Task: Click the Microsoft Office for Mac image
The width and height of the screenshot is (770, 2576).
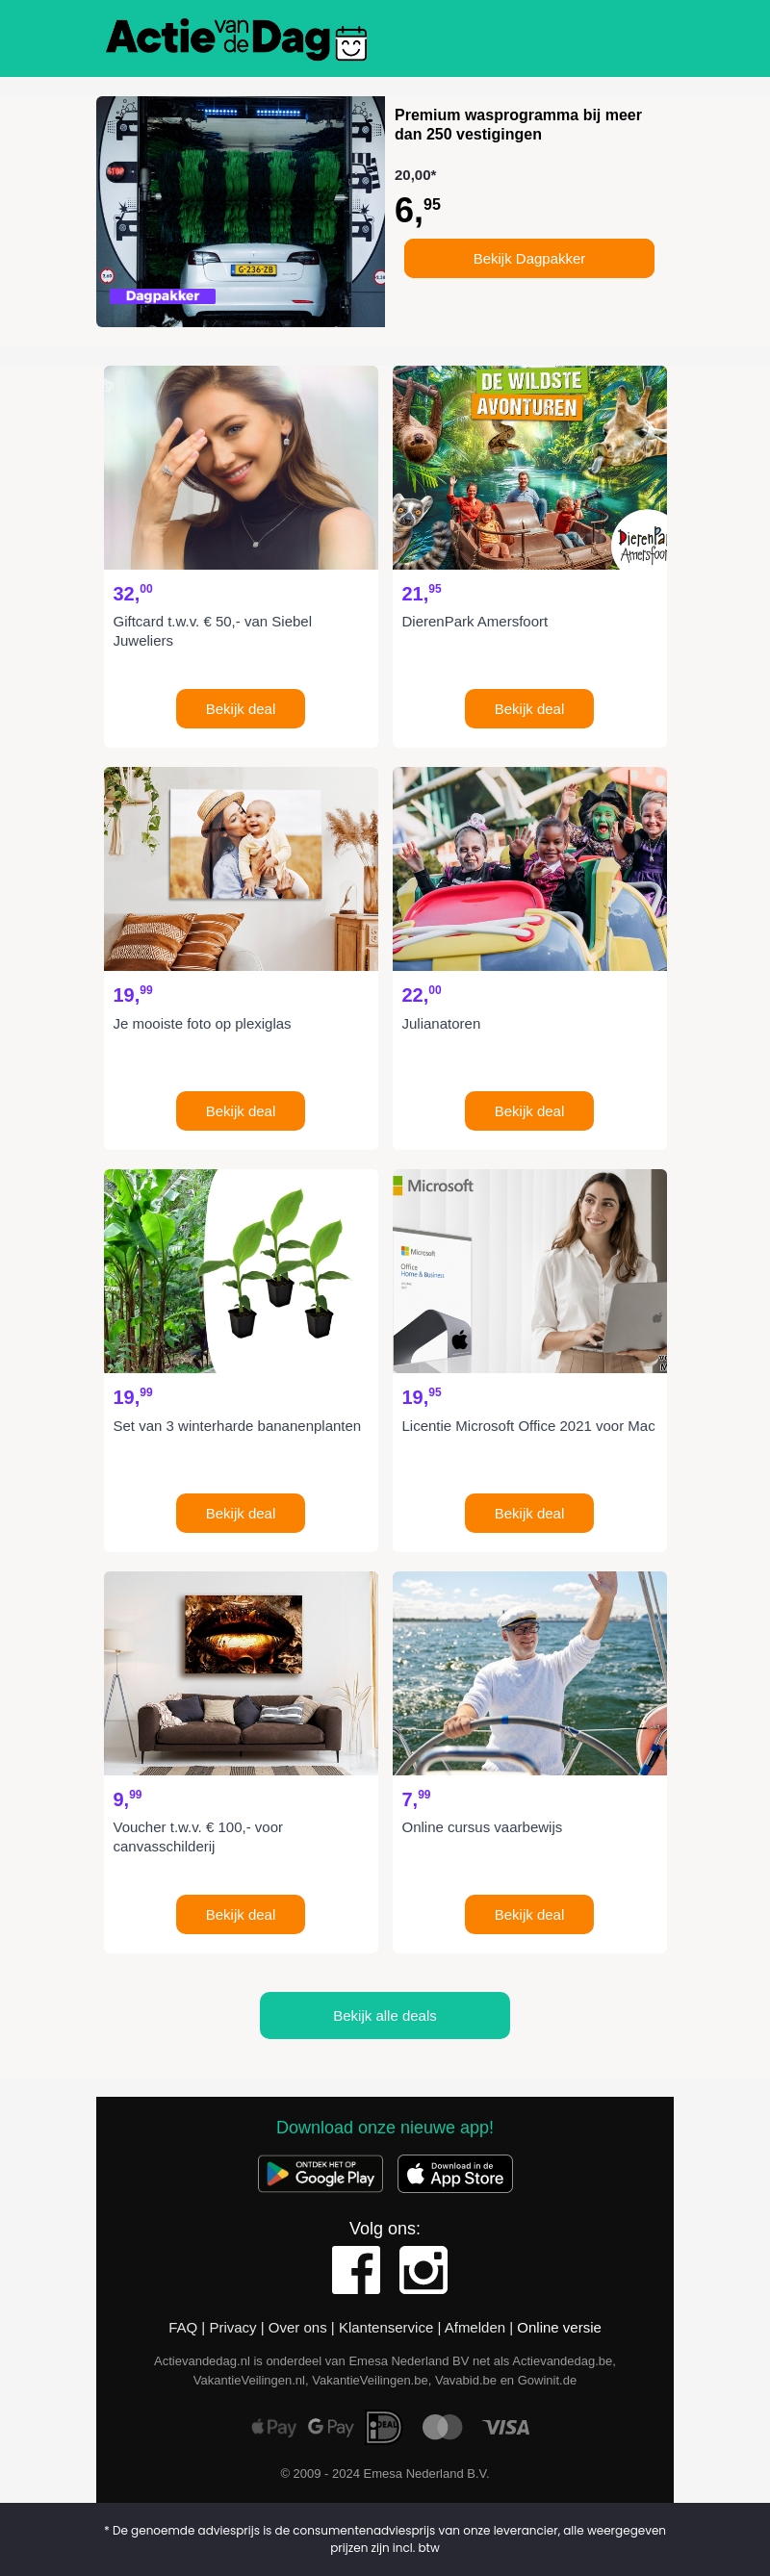Action: (529, 1270)
